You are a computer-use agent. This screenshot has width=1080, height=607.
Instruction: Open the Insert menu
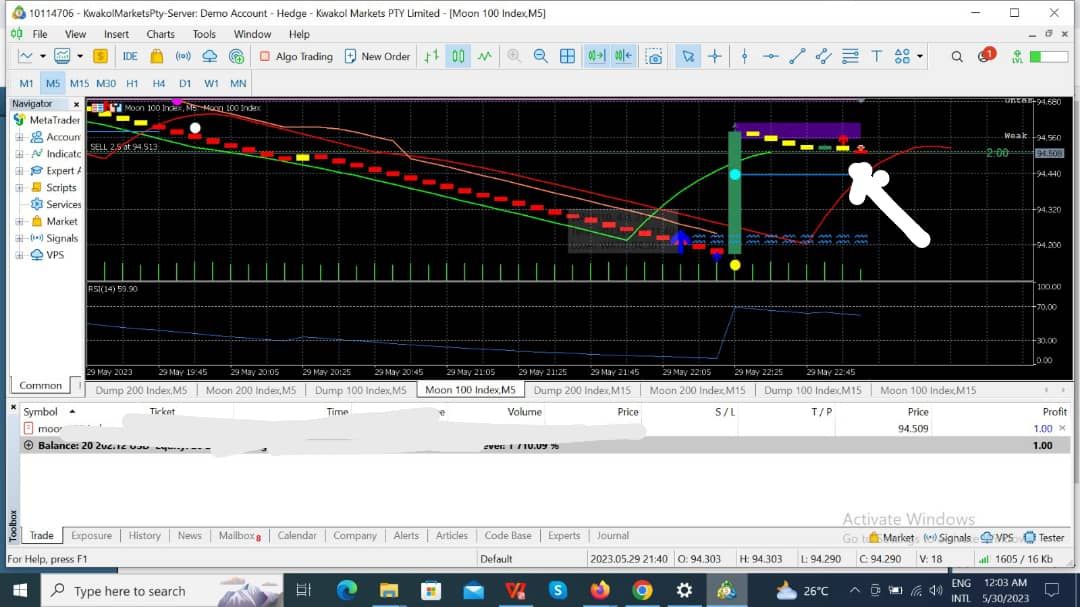click(116, 34)
